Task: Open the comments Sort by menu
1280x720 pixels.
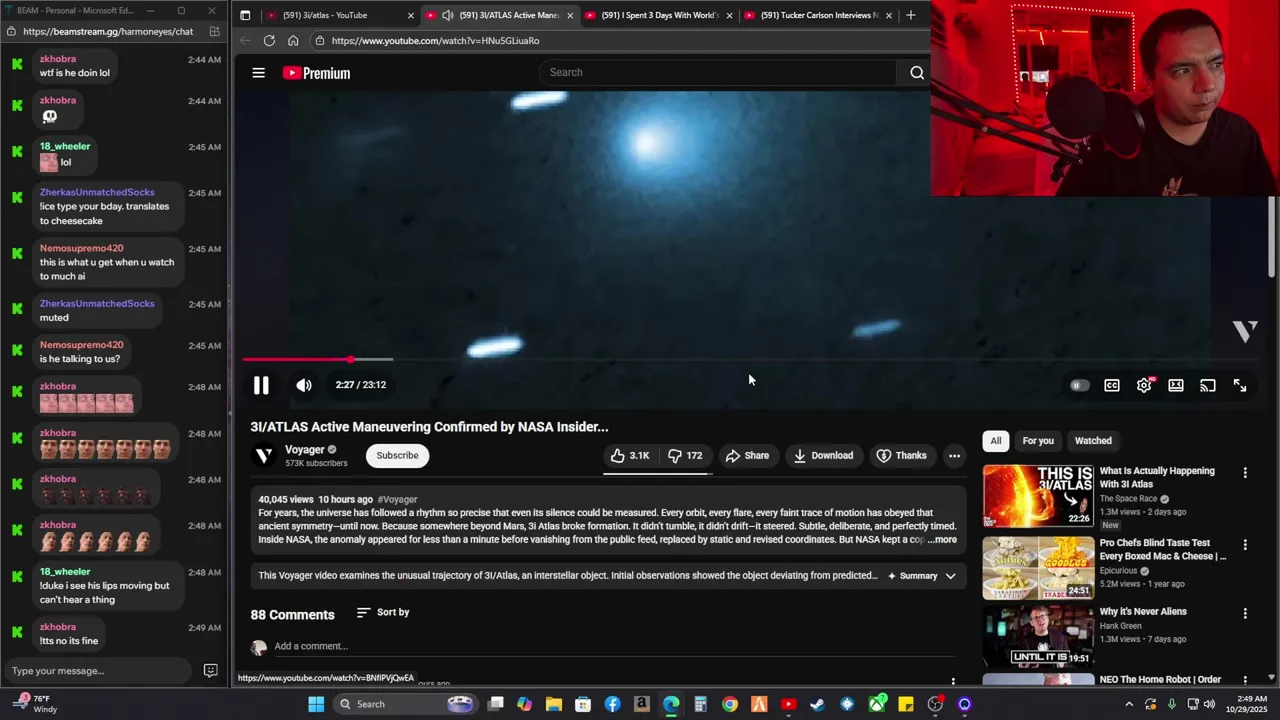Action: 383,612
